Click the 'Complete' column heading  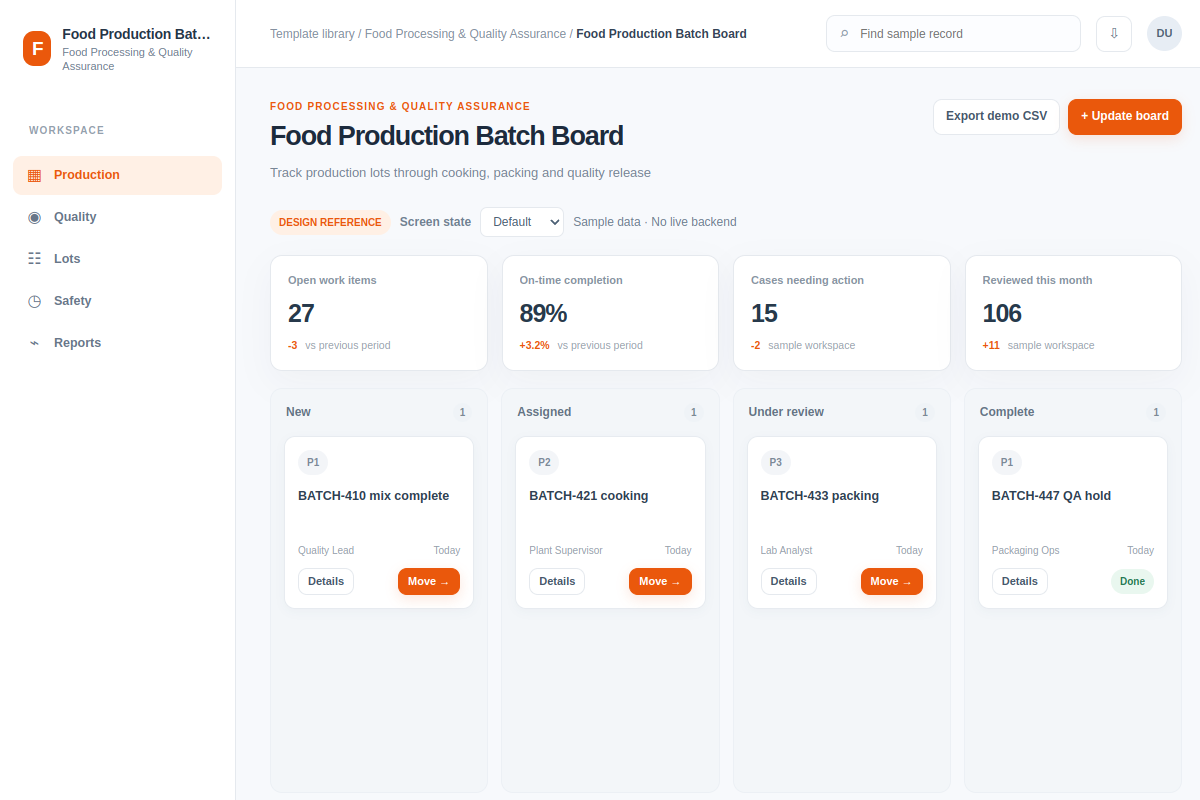pos(1007,412)
